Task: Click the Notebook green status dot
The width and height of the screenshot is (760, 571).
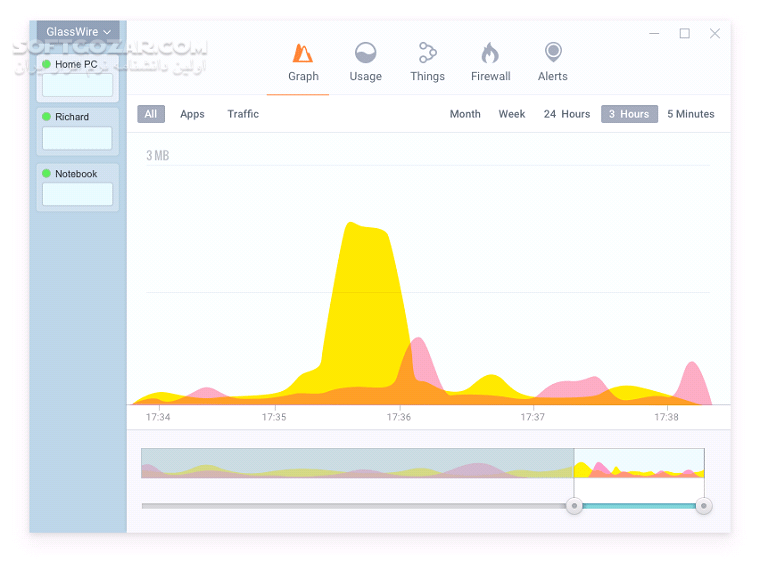Action: [46, 174]
